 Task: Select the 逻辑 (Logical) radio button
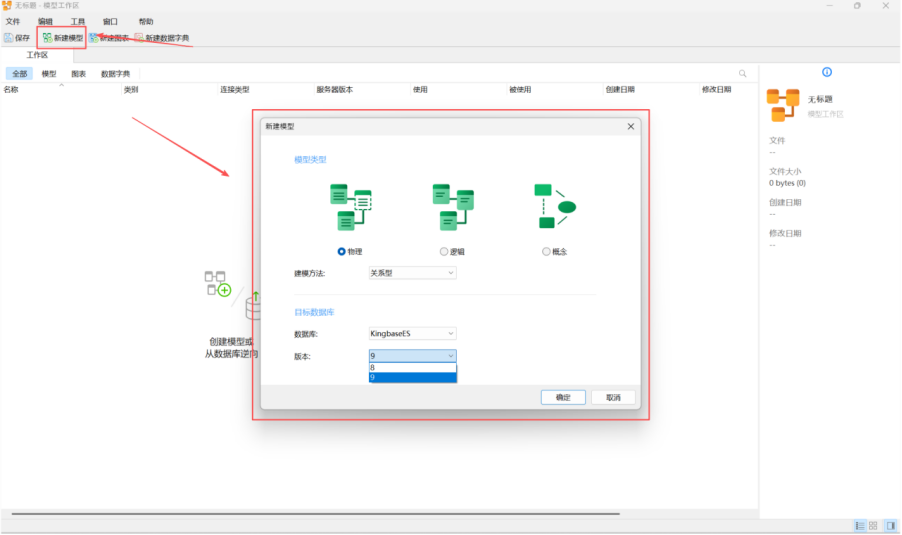(444, 252)
